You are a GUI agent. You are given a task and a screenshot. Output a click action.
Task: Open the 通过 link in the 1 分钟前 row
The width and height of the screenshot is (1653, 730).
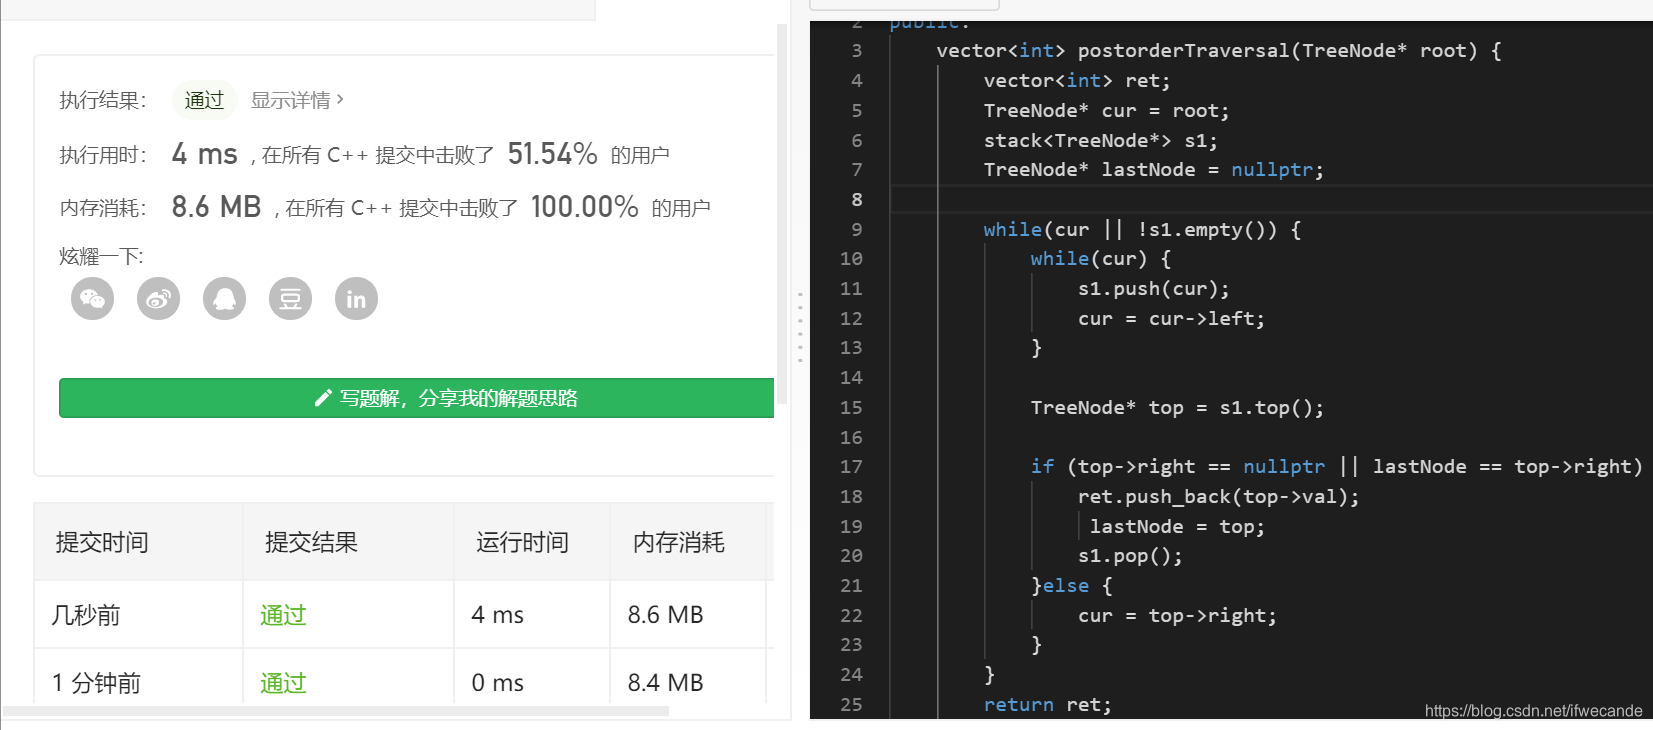point(283,683)
